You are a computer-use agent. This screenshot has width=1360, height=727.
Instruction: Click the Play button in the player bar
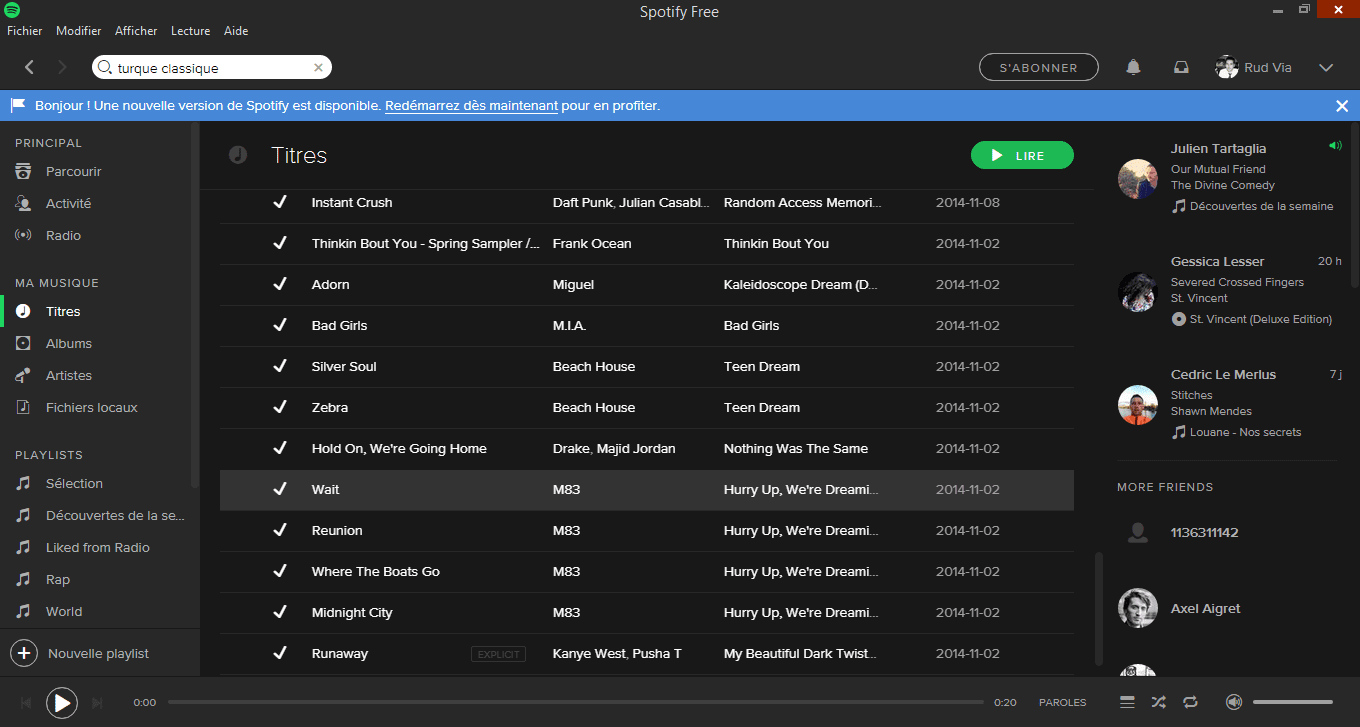pos(62,703)
